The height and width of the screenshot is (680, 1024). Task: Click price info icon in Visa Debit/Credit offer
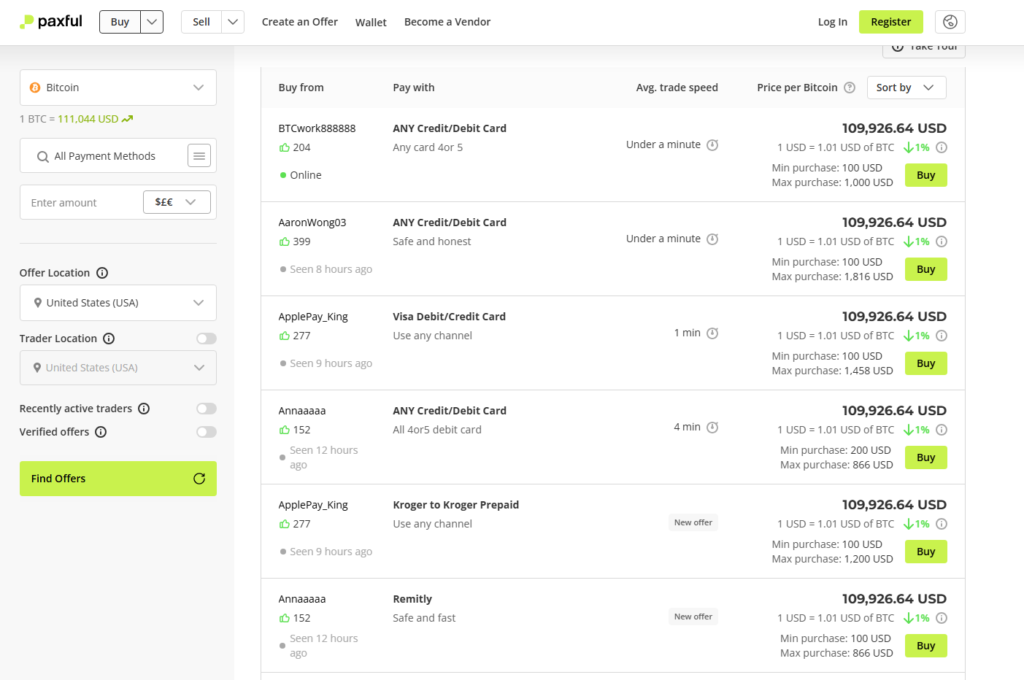(941, 336)
